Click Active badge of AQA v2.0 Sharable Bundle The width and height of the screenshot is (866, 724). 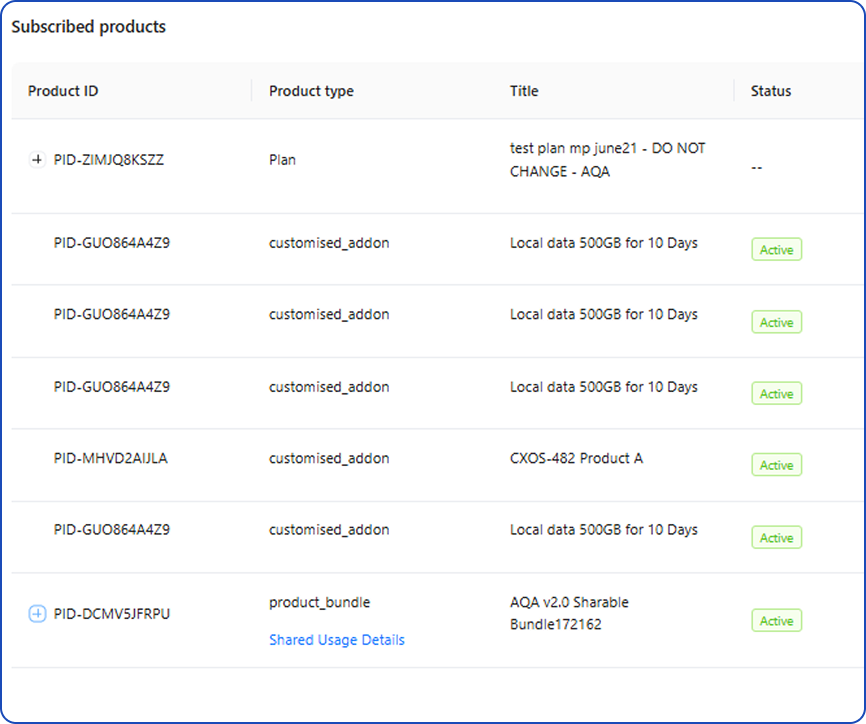click(x=776, y=621)
